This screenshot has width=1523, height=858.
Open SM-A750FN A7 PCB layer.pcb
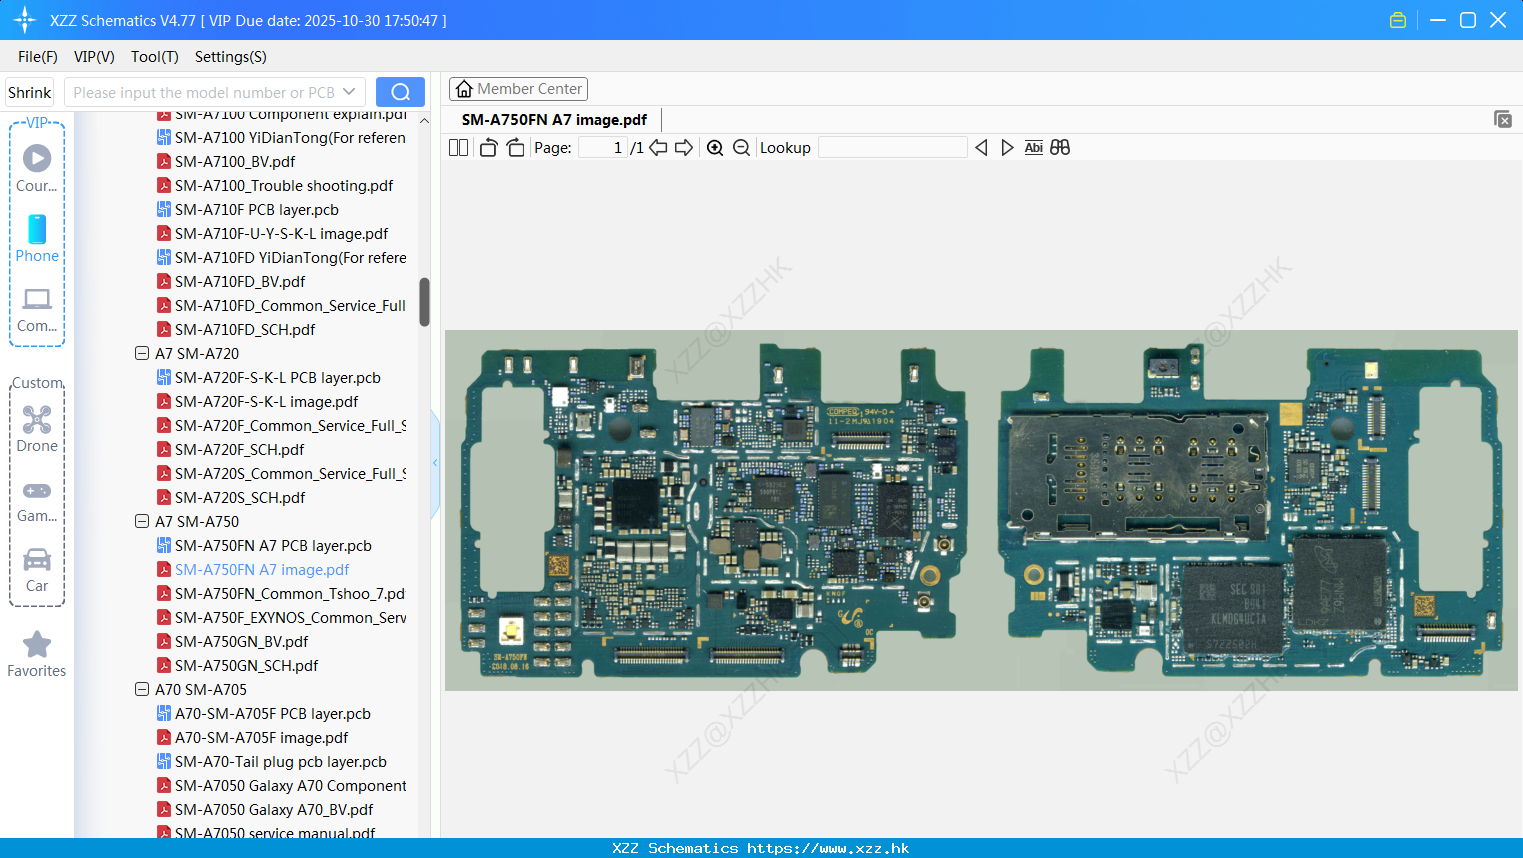pos(273,545)
